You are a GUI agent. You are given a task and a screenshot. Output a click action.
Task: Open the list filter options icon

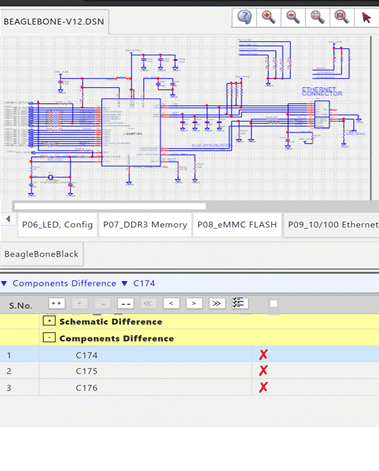[239, 303]
